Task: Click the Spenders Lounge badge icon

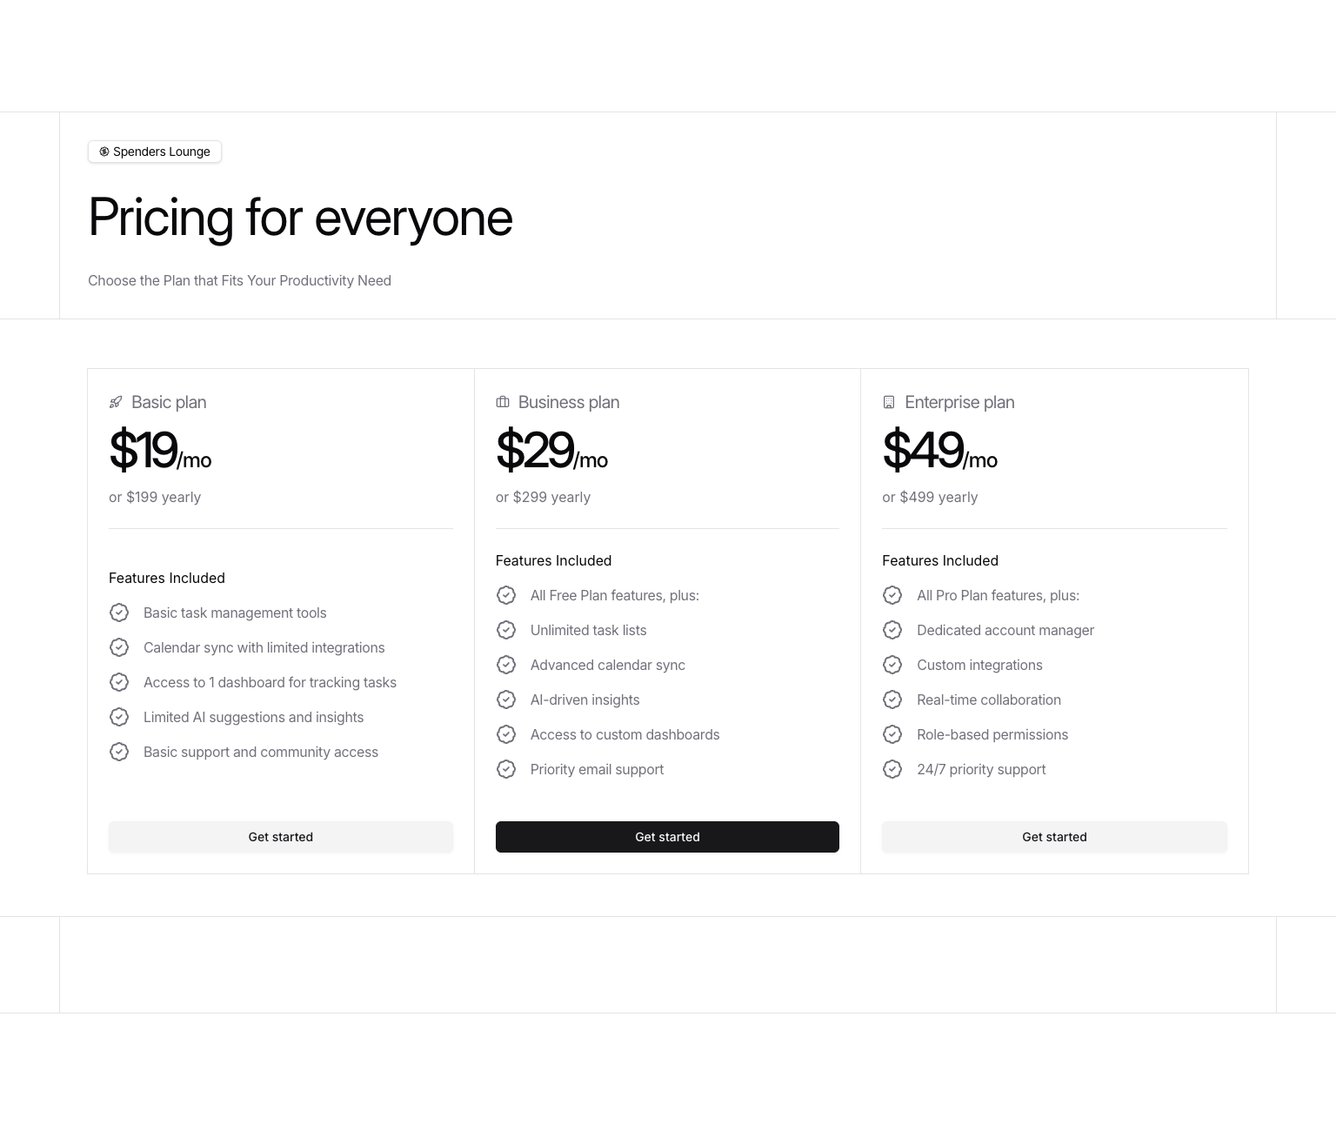Action: tap(104, 152)
